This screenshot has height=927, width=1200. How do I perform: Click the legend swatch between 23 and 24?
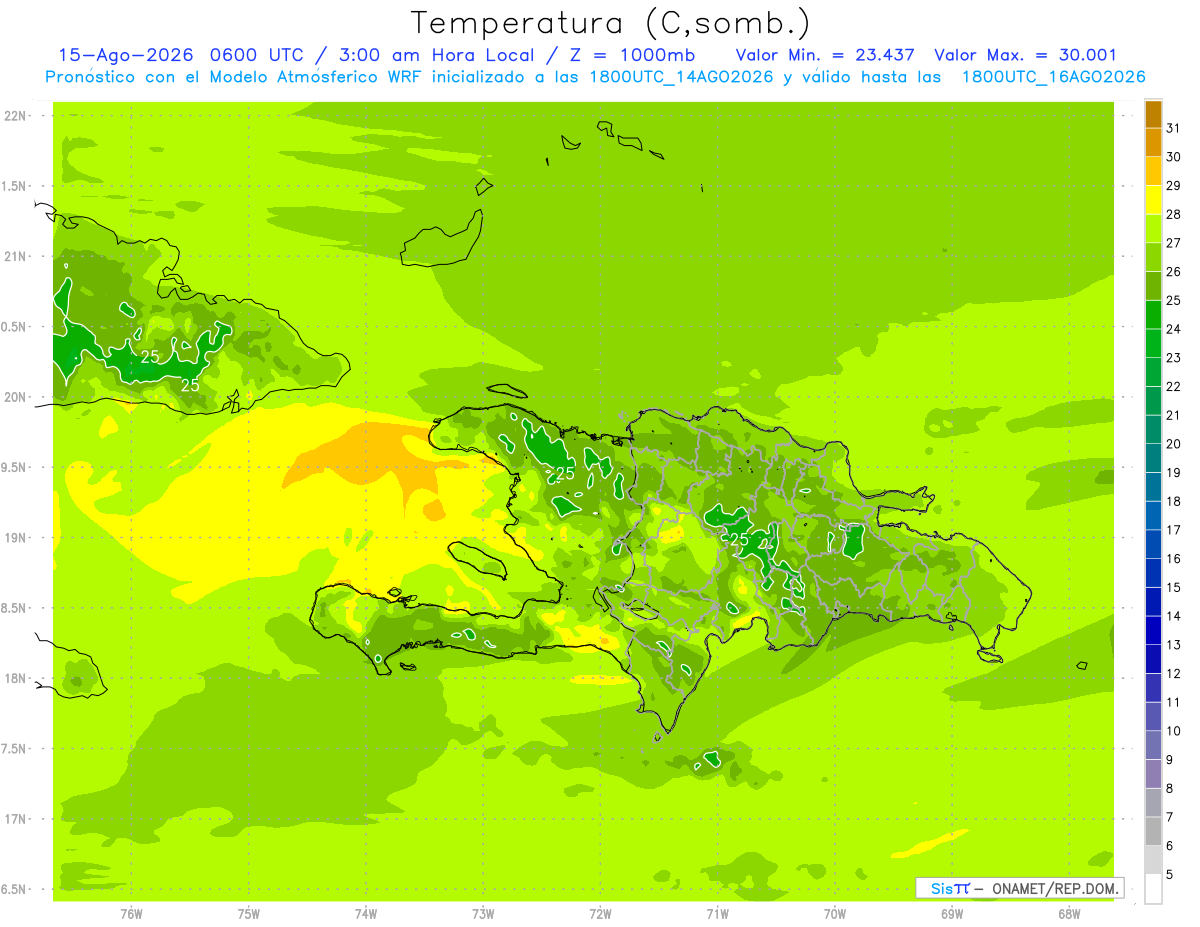pos(1153,344)
